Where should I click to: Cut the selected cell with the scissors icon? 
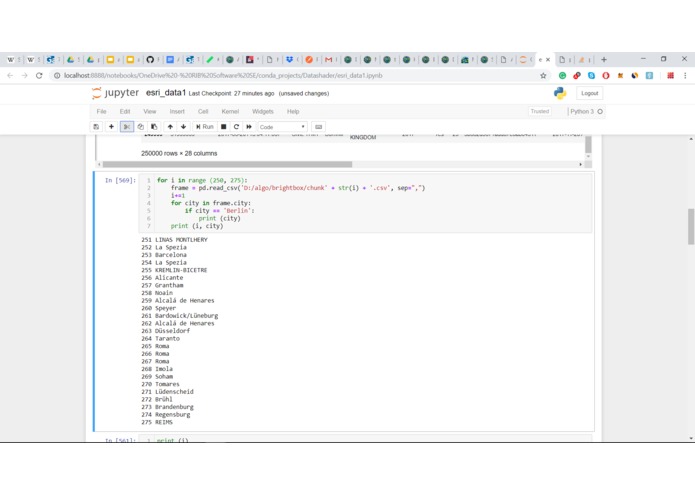point(127,127)
